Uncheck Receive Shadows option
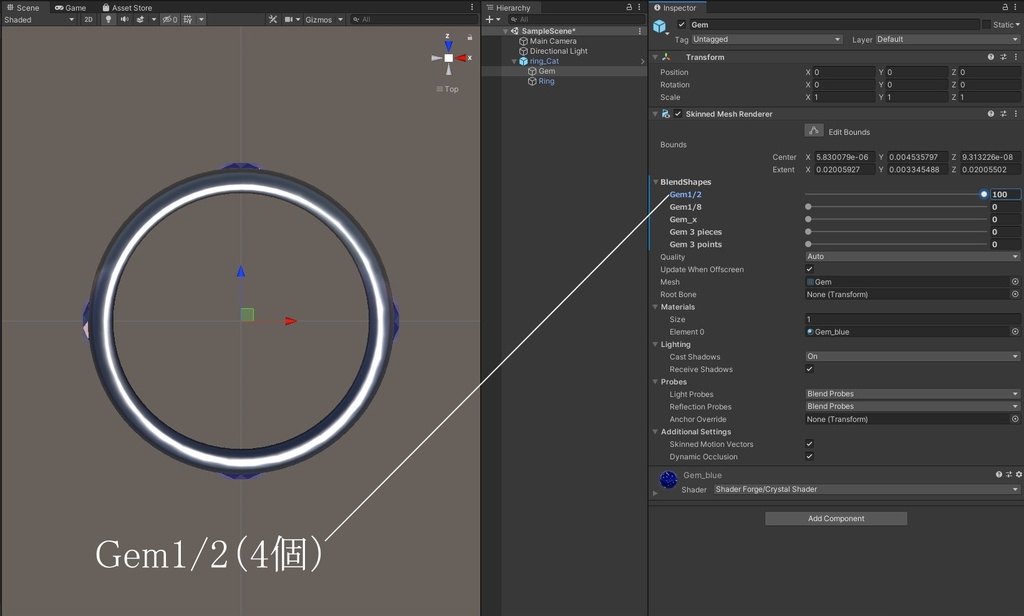Image resolution: width=1024 pixels, height=616 pixels. 809,369
